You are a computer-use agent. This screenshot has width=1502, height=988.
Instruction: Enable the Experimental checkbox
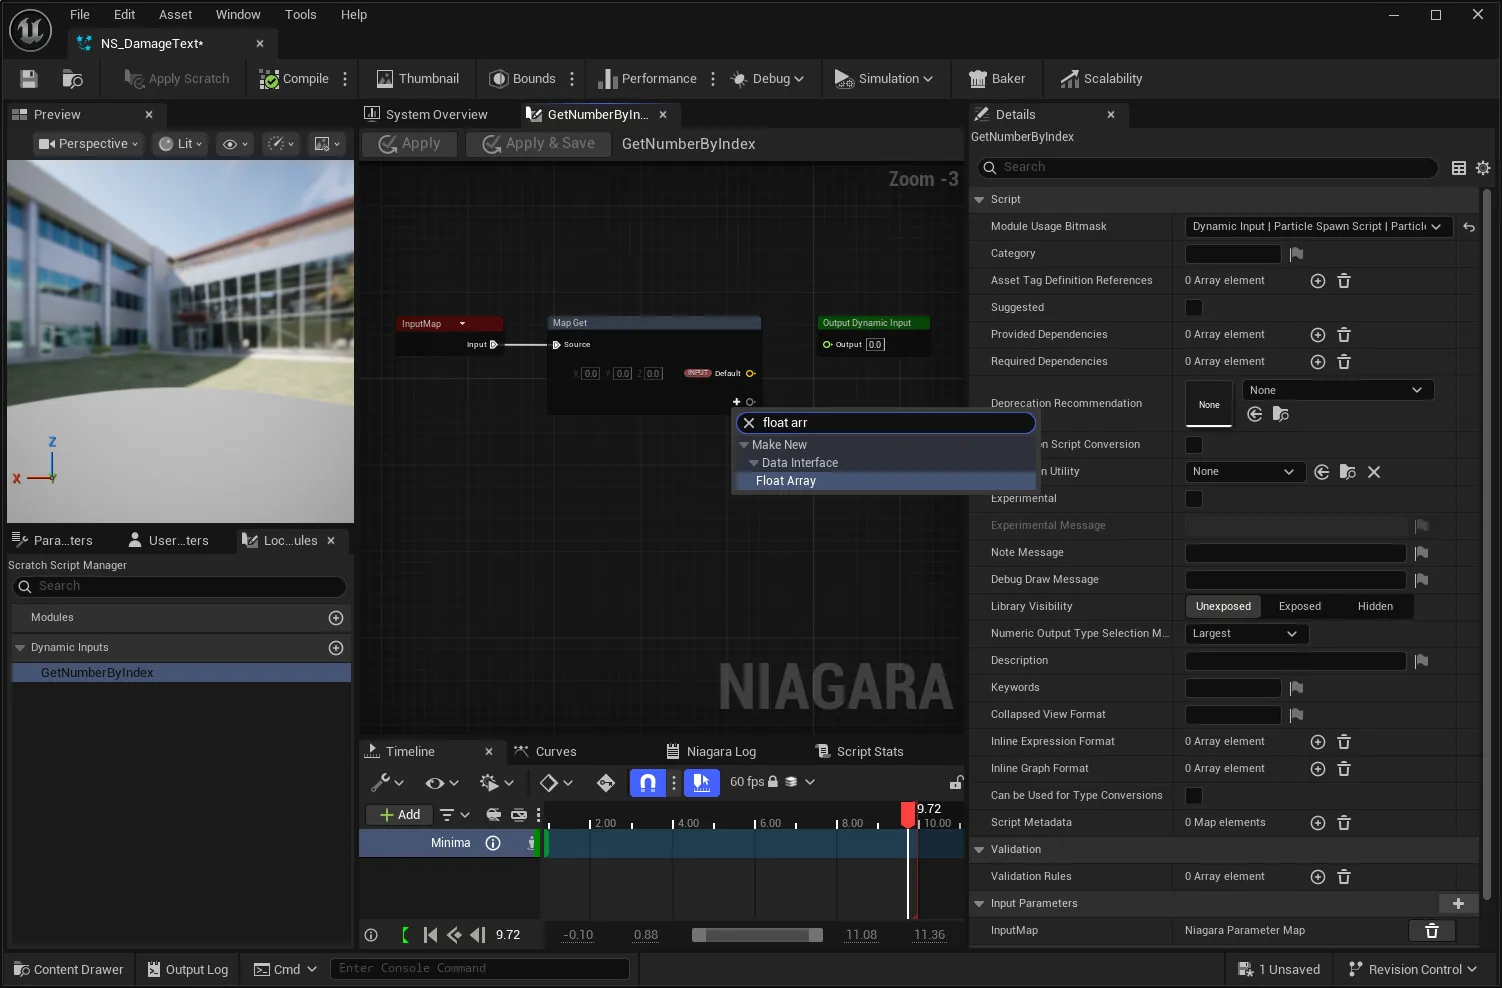pos(1194,499)
